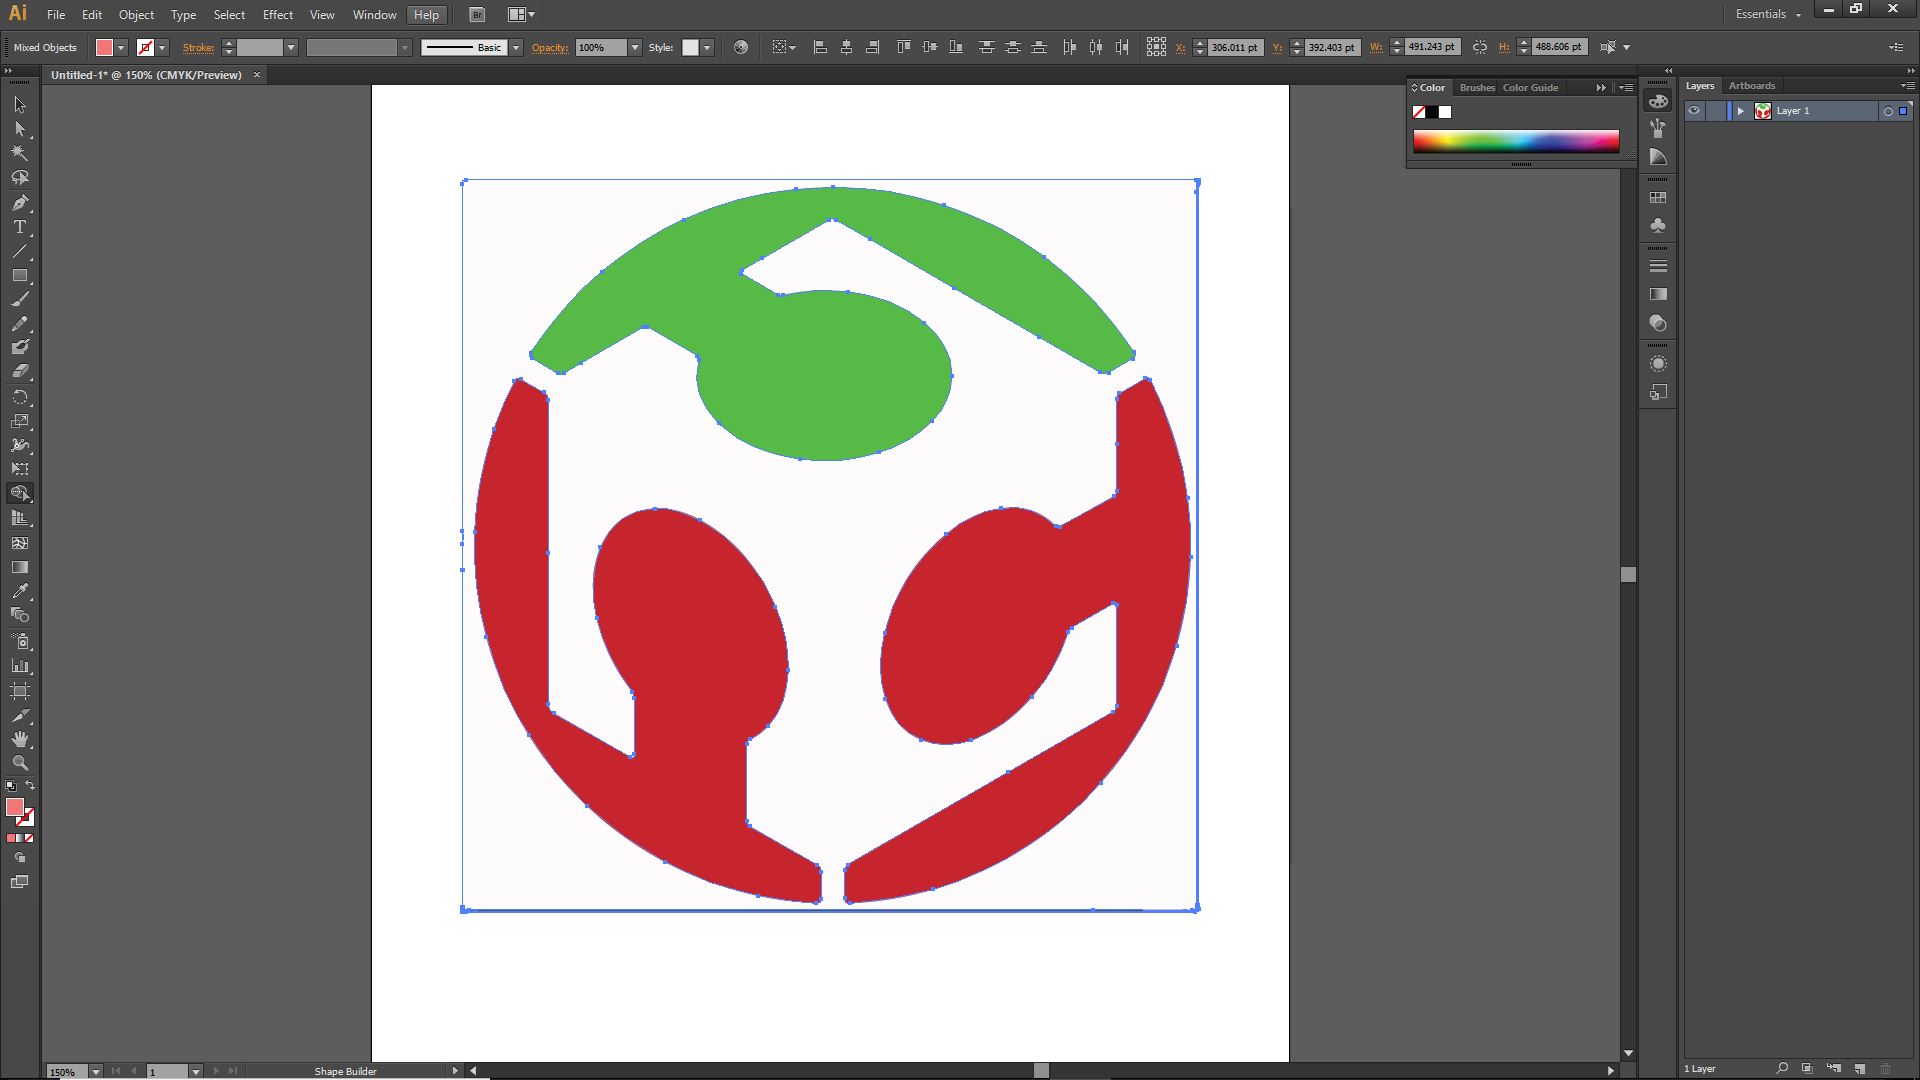Select the Direct Selection tool

tap(20, 129)
